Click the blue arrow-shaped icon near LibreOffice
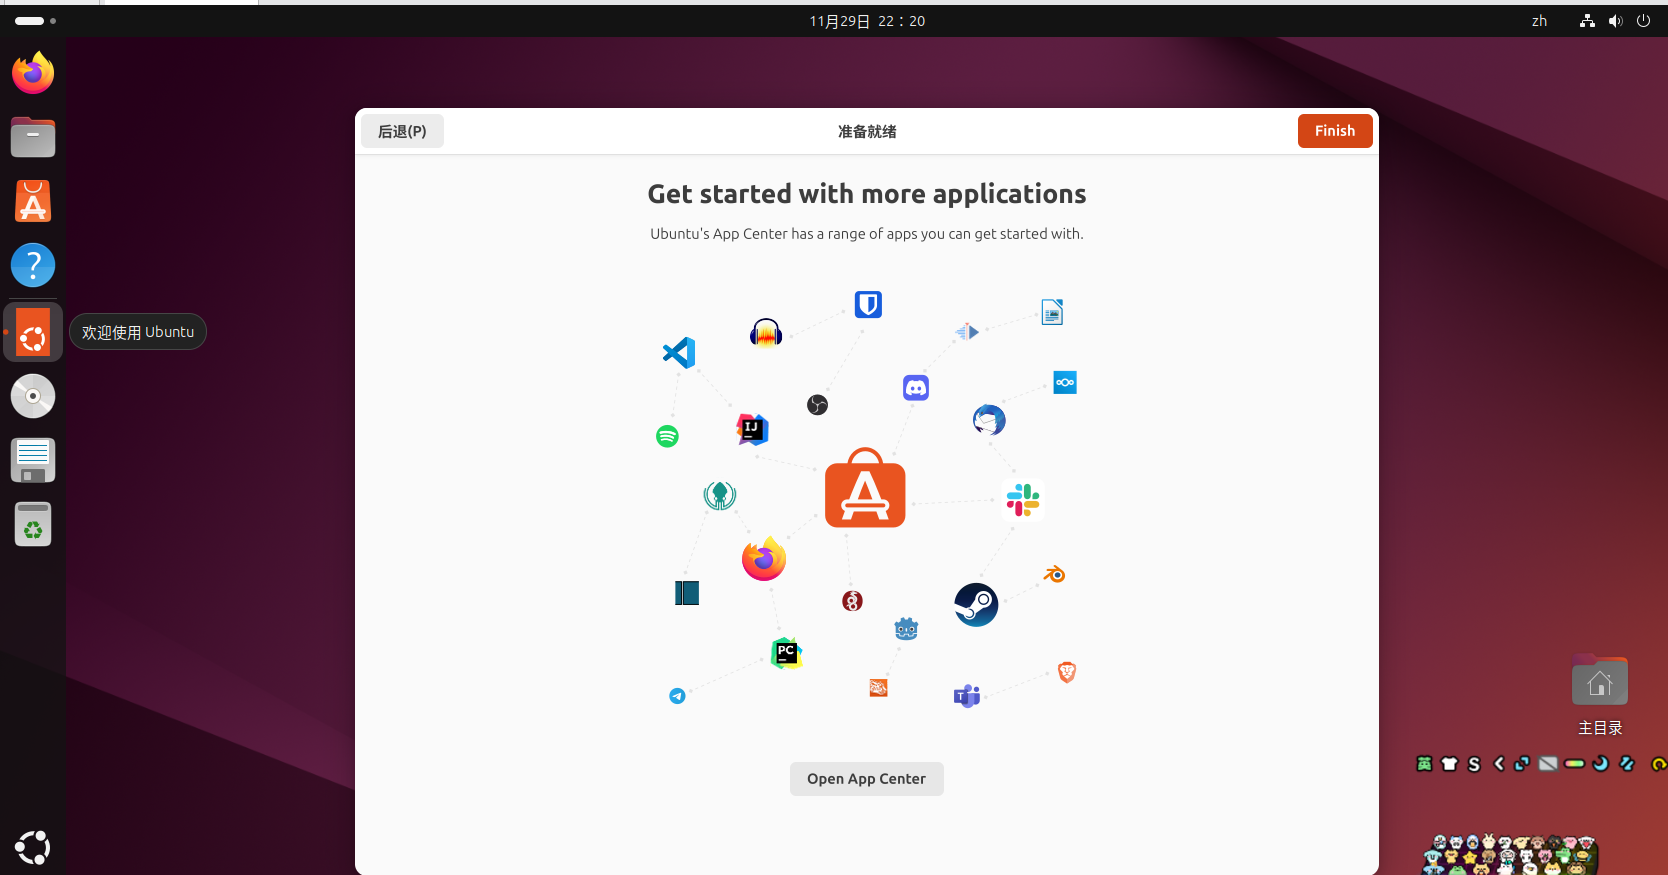Image resolution: width=1668 pixels, height=875 pixels. [x=967, y=332]
